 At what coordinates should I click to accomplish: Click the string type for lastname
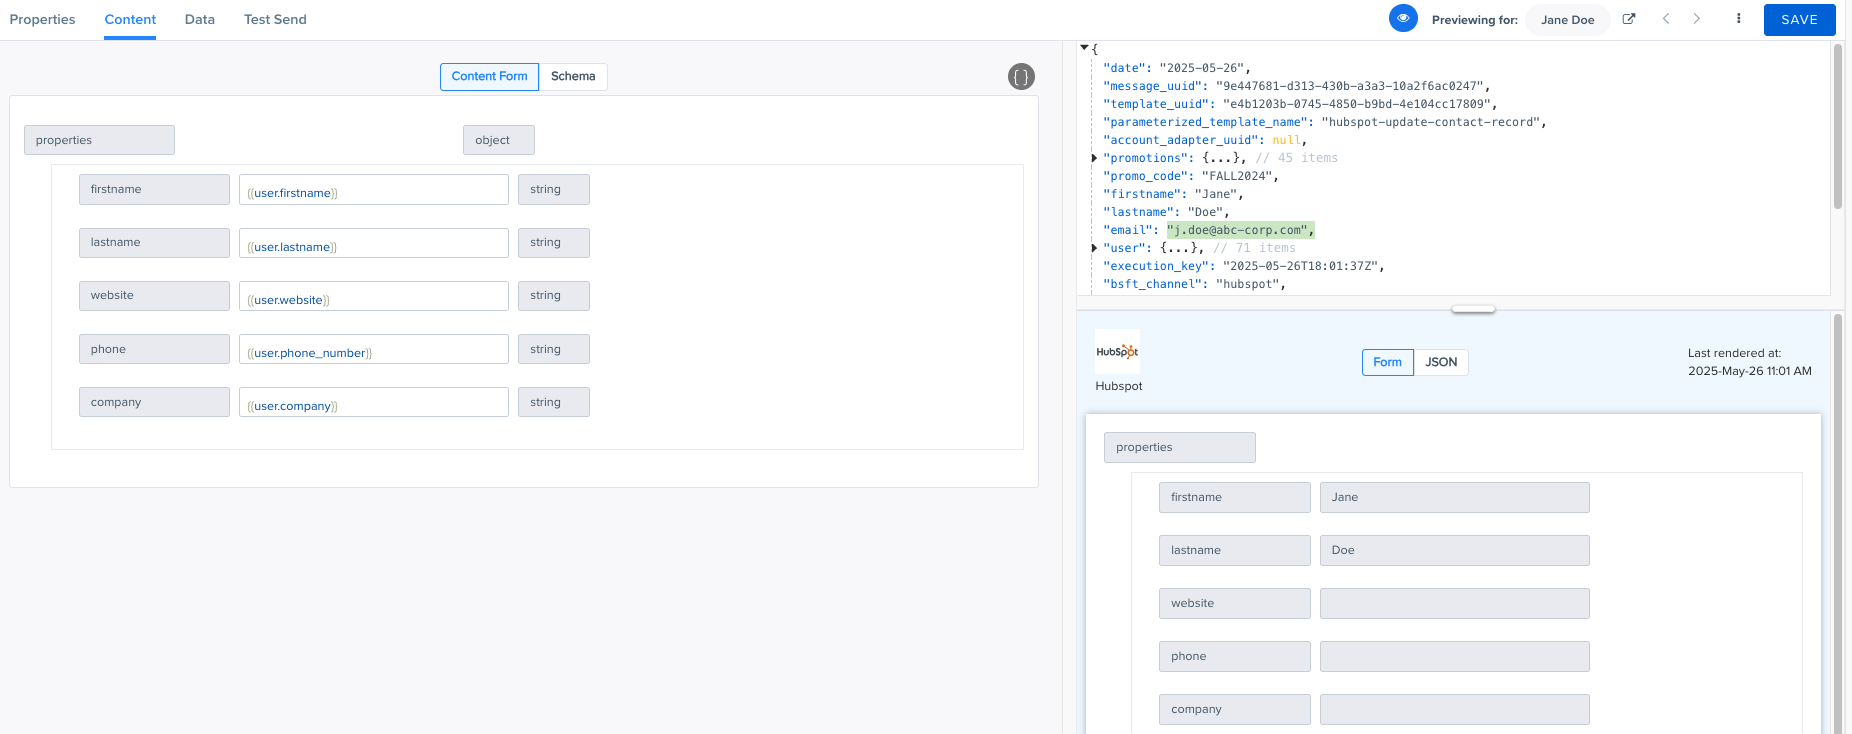click(x=553, y=243)
